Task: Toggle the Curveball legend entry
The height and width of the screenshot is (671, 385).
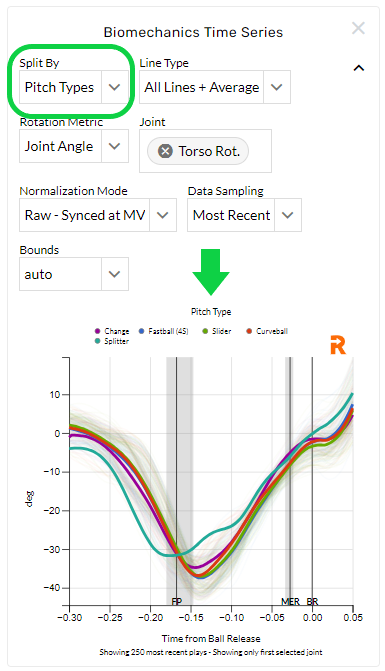Action: [267, 331]
